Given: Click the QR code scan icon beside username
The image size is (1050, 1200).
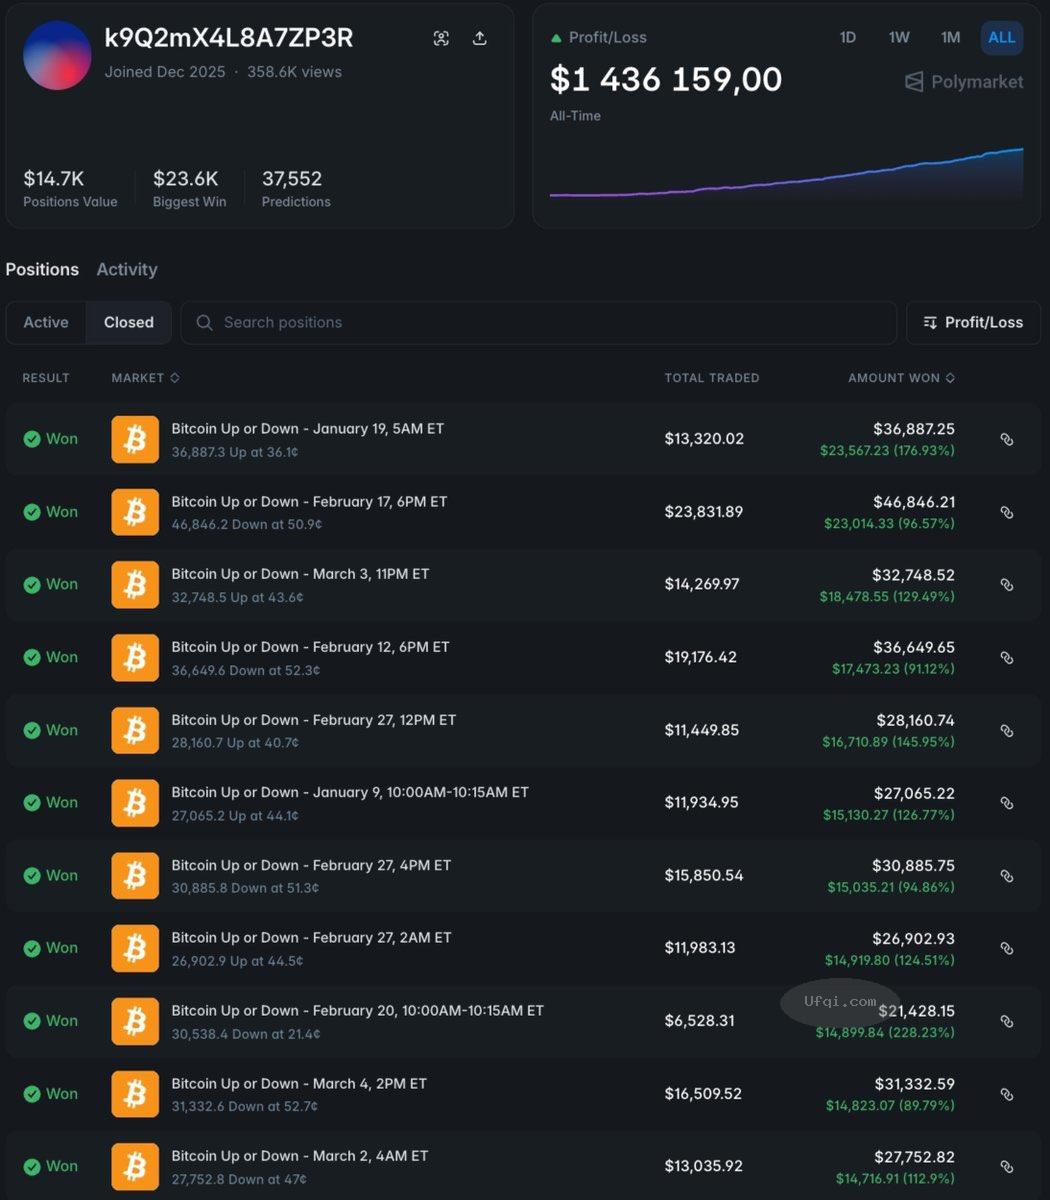Looking at the screenshot, I should coord(441,38).
